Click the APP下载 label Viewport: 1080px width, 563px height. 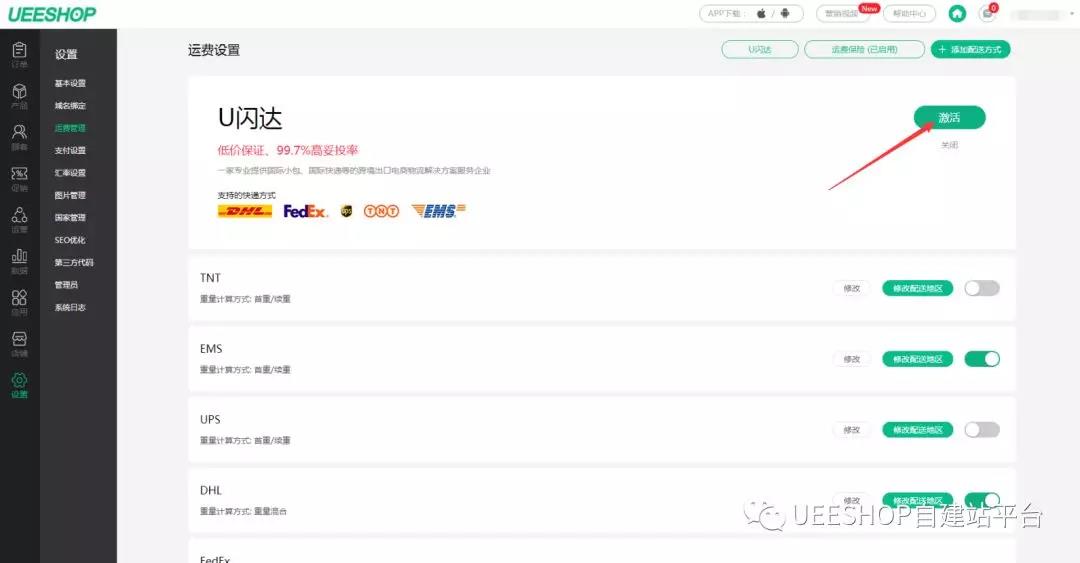point(725,13)
